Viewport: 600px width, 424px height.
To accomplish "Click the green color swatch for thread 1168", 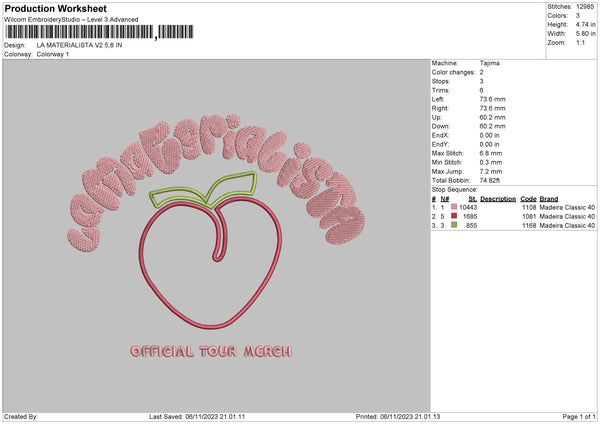I will coord(454,225).
